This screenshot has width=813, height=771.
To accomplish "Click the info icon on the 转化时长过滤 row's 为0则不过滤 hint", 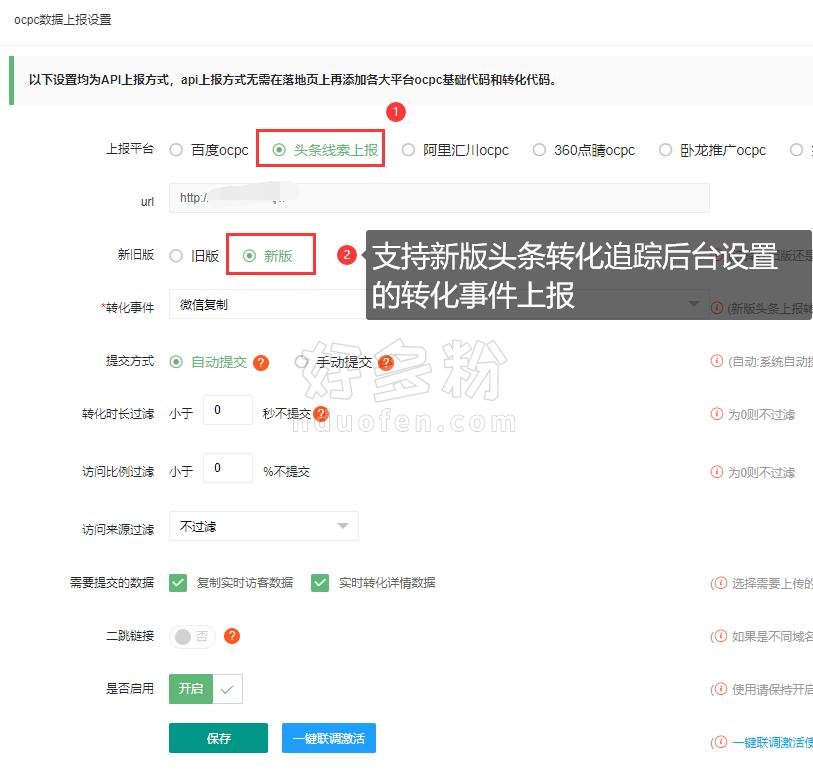I will coord(717,414).
